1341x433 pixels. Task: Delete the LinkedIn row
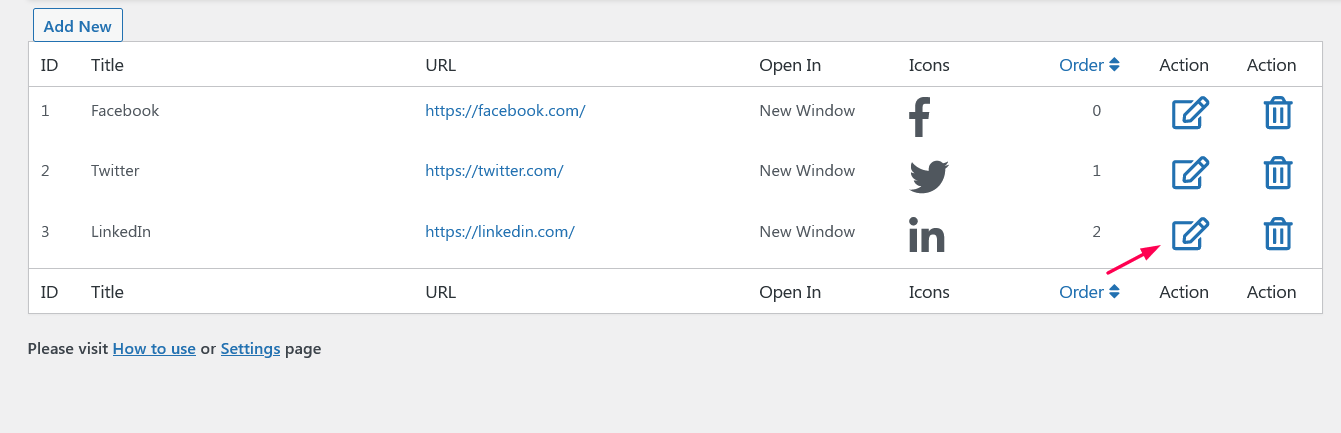[1277, 234]
